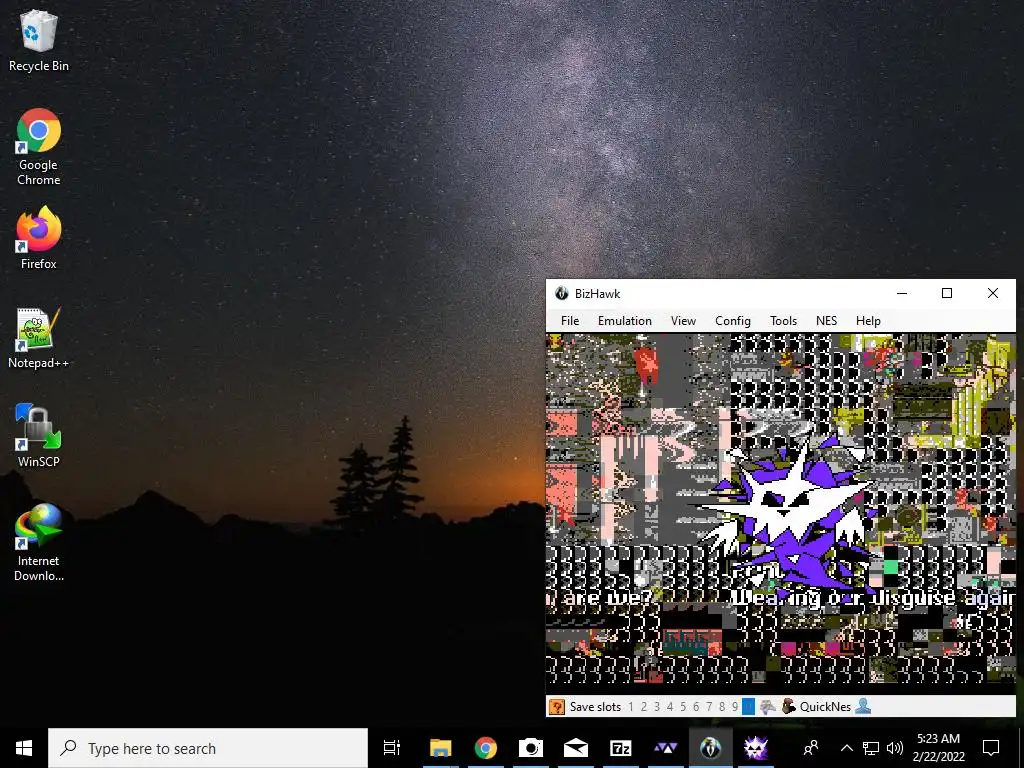Open the Camera app in taskbar
This screenshot has width=1024, height=768.
530,748
